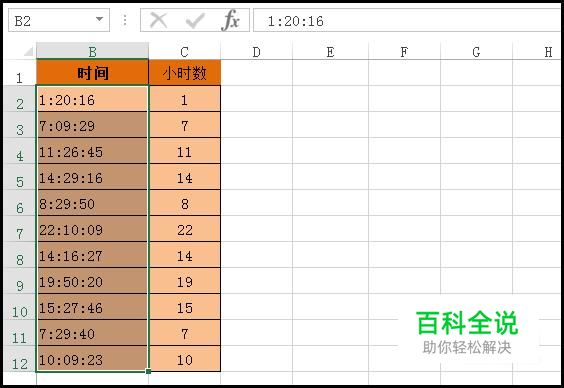Click hours cell with value 8
The width and height of the screenshot is (564, 388).
click(185, 203)
